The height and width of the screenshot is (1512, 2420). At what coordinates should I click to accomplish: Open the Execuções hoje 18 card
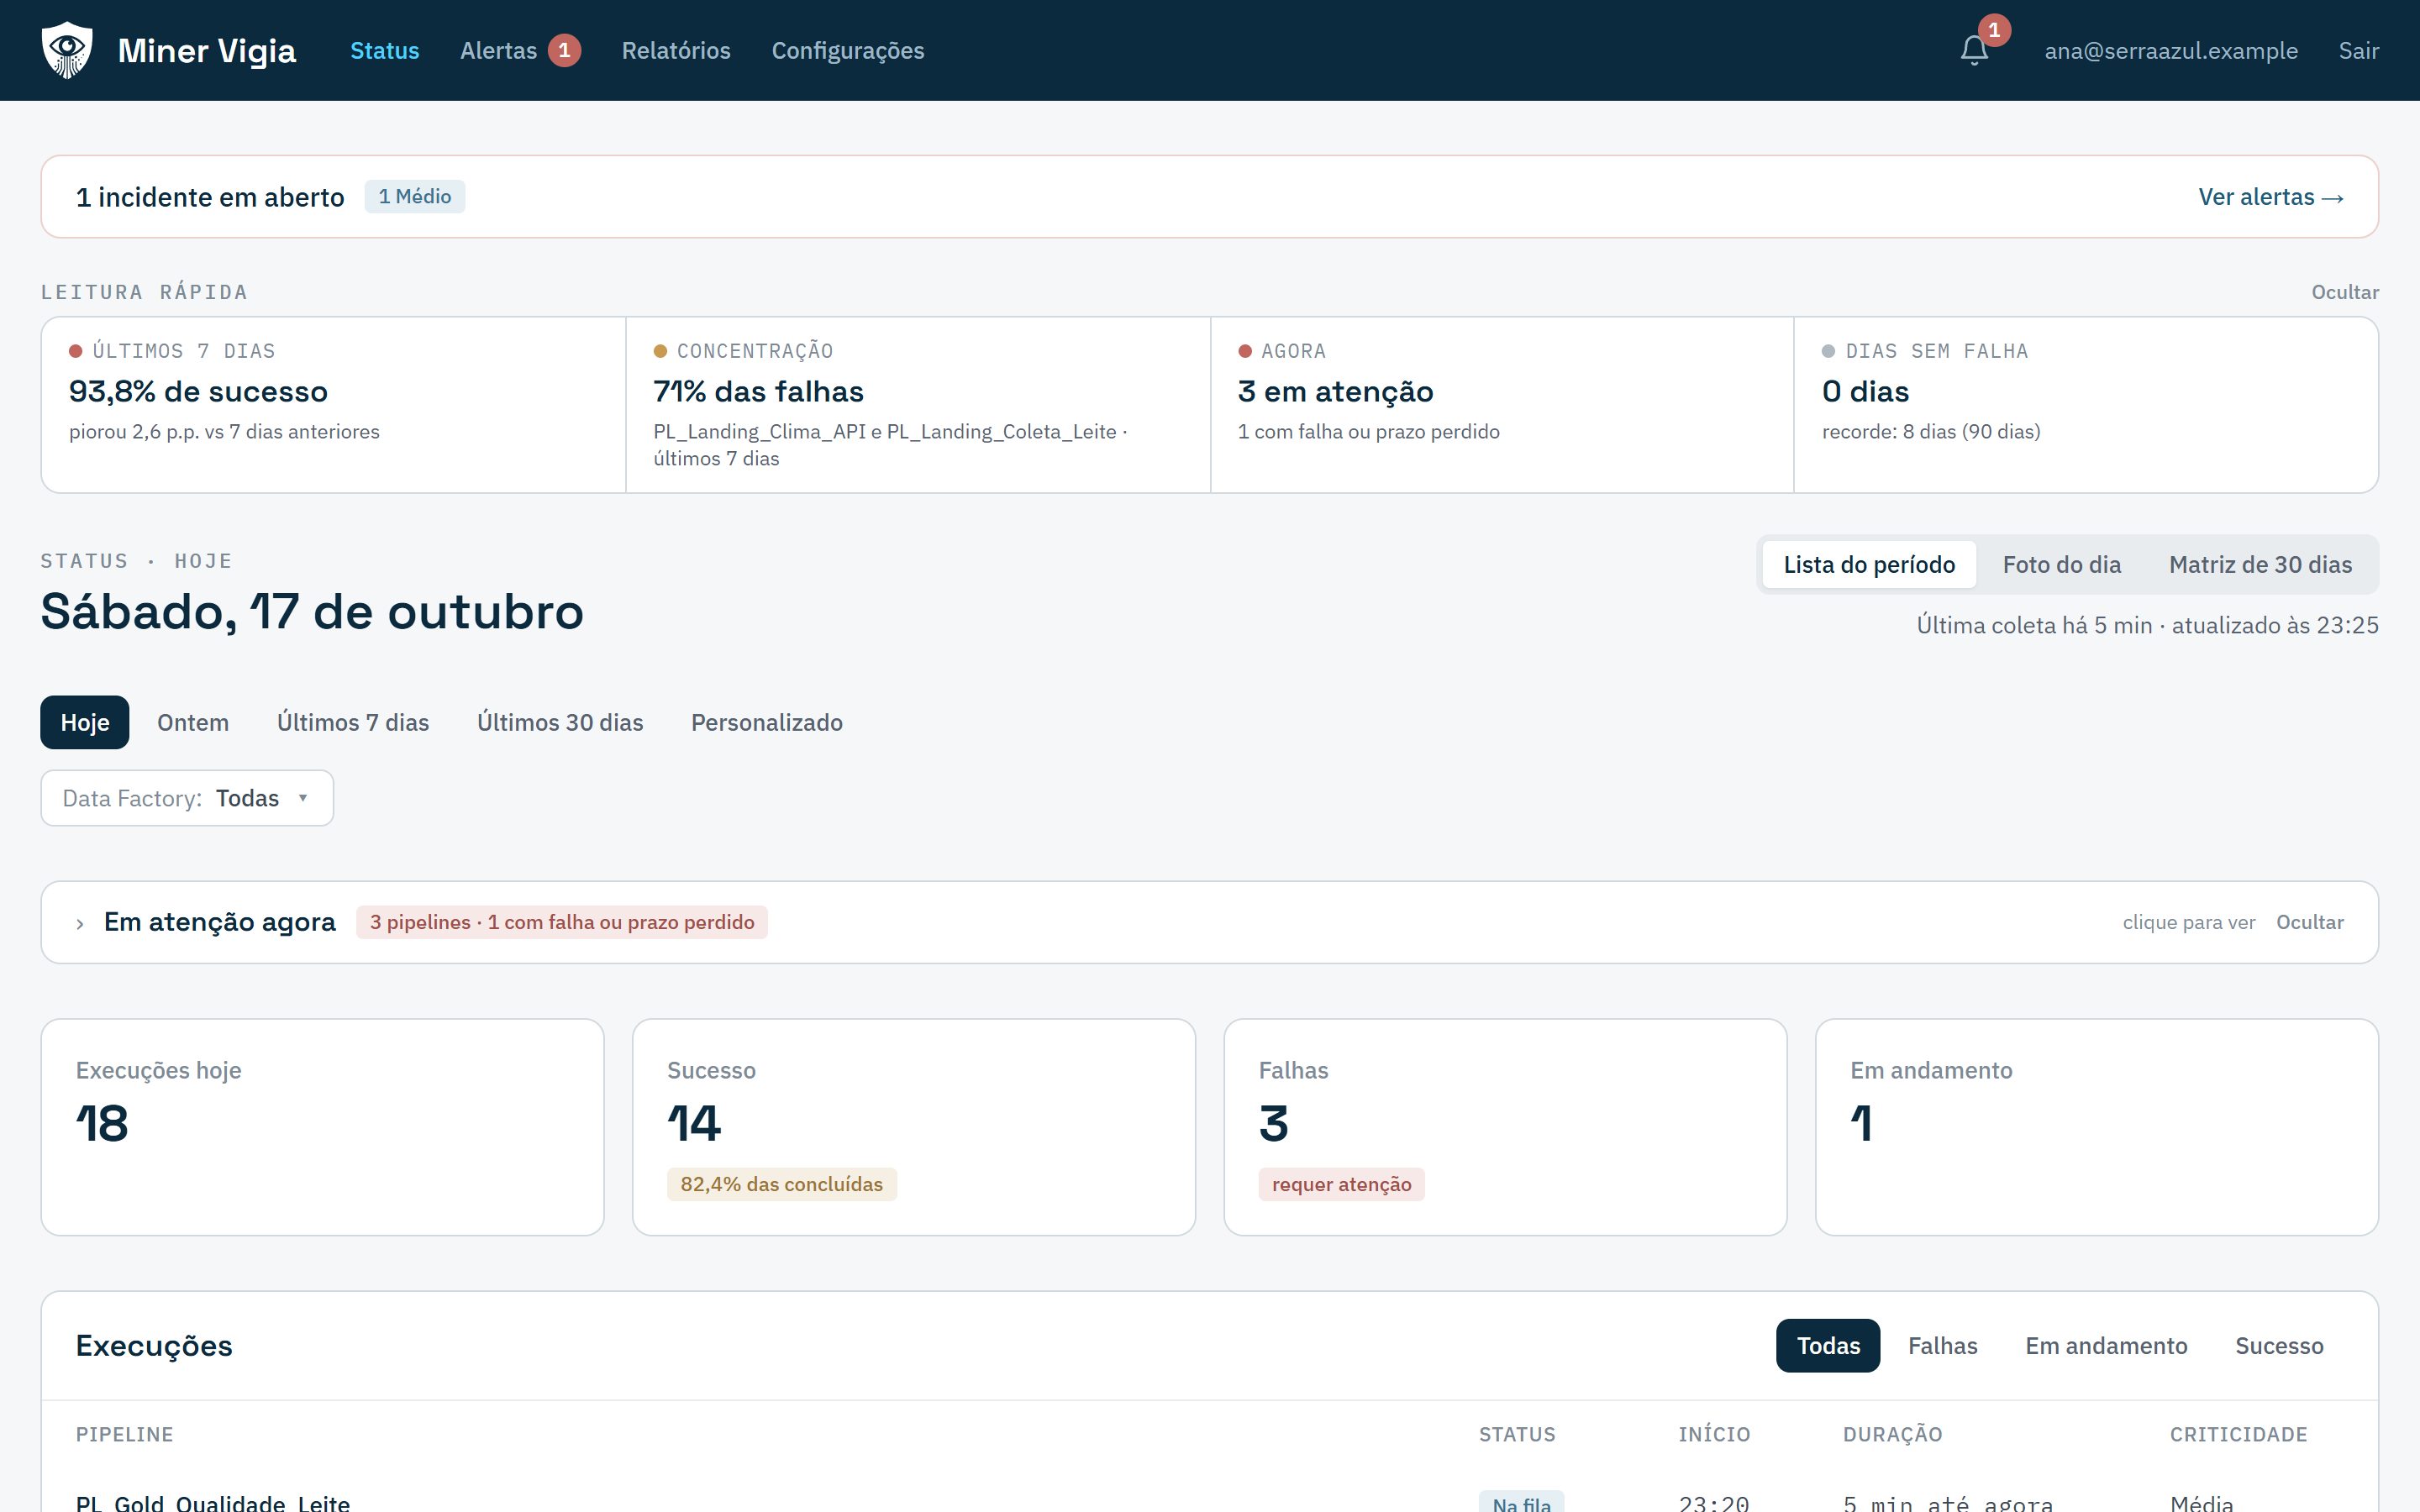point(322,1127)
